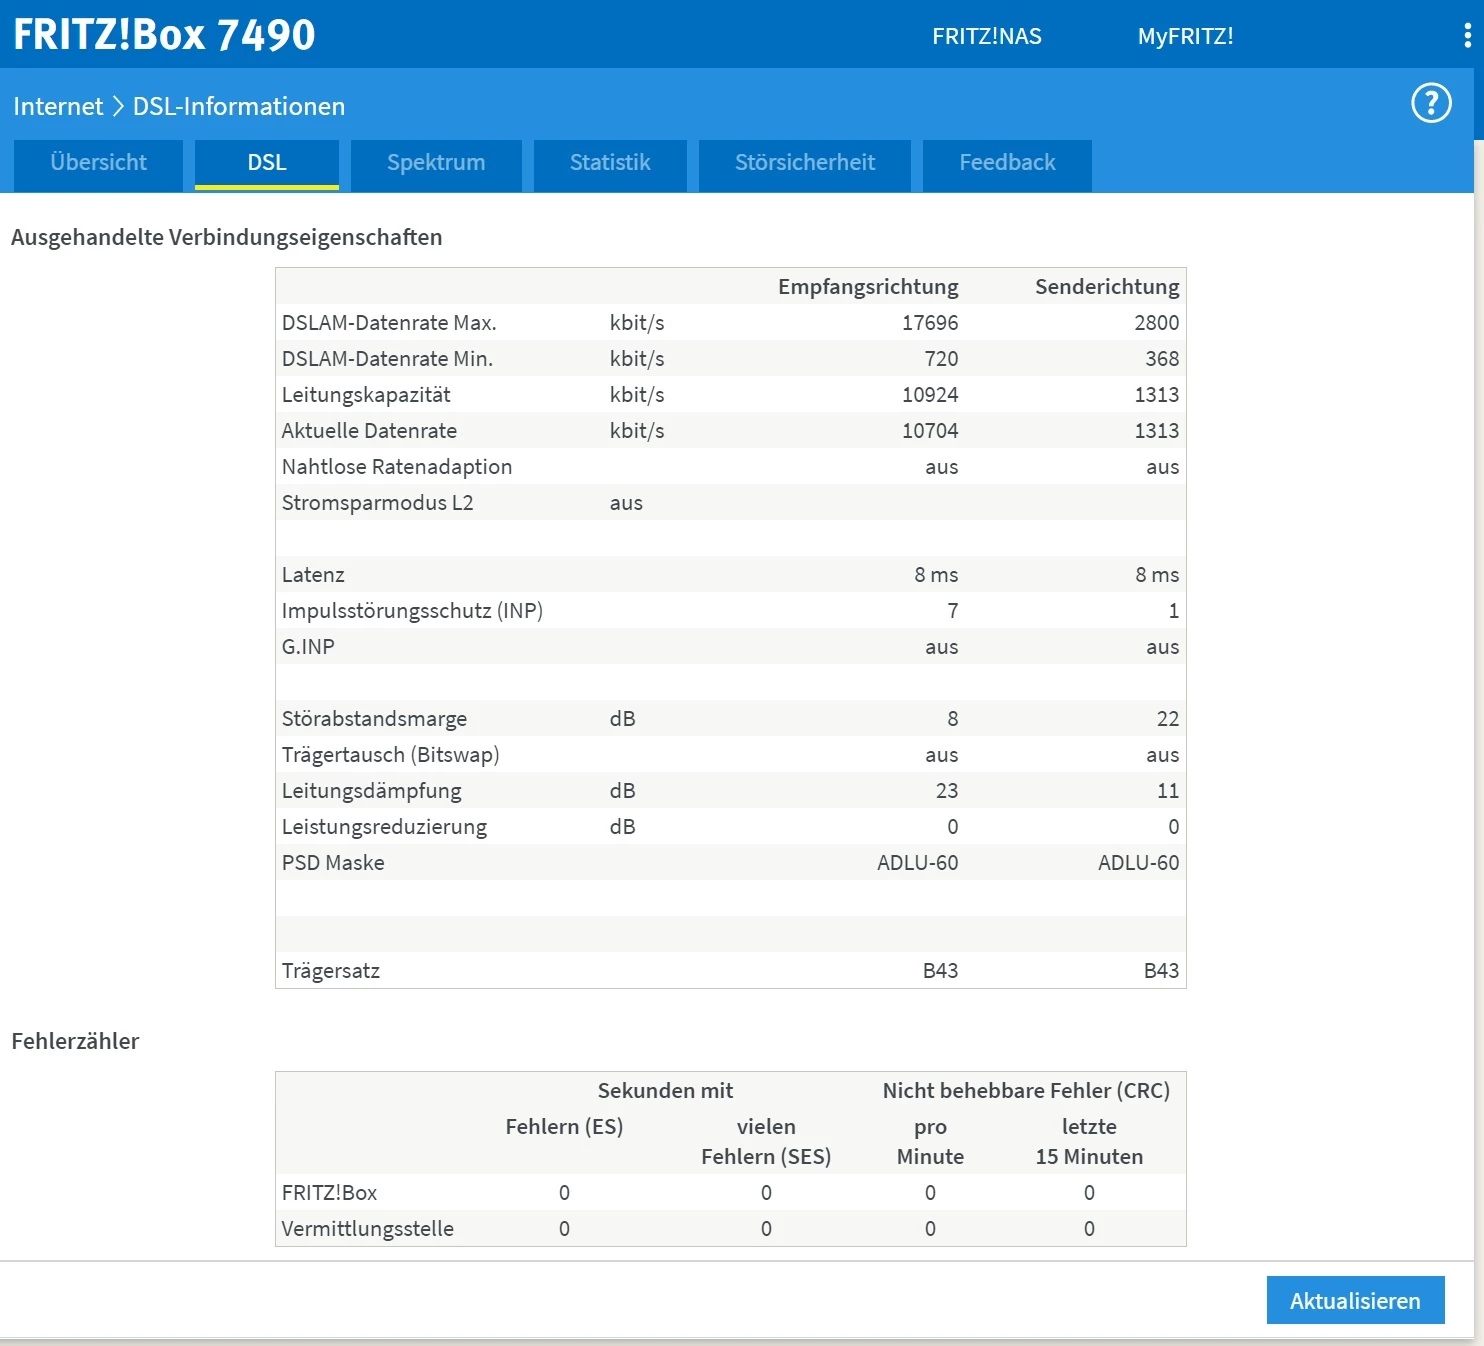The width and height of the screenshot is (1484, 1346).
Task: Click the help question mark icon
Action: tap(1431, 103)
